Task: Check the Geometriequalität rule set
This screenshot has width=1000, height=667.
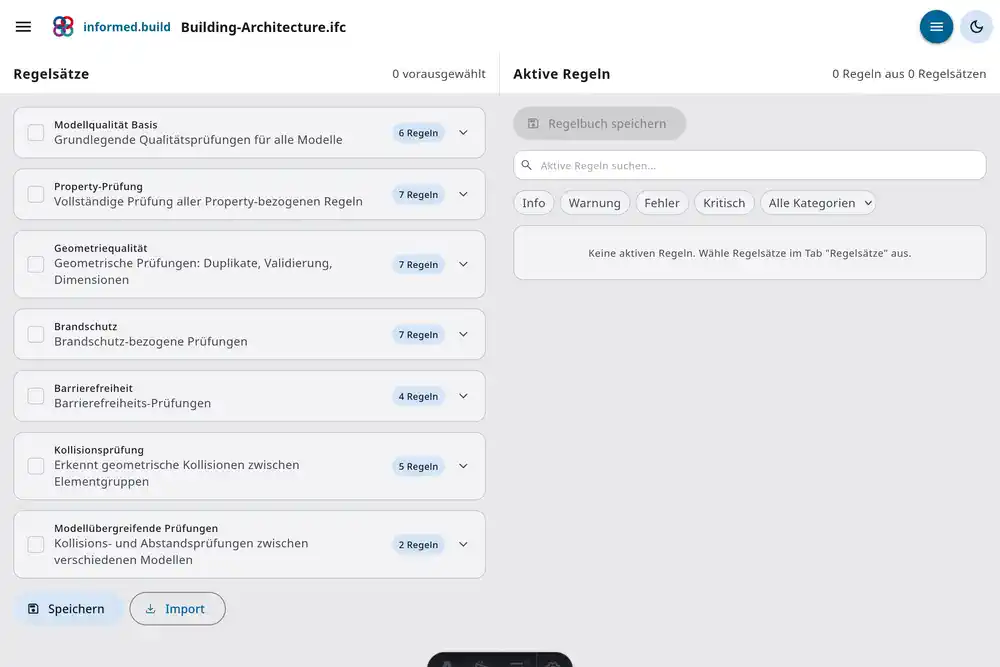Action: pyautogui.click(x=36, y=264)
